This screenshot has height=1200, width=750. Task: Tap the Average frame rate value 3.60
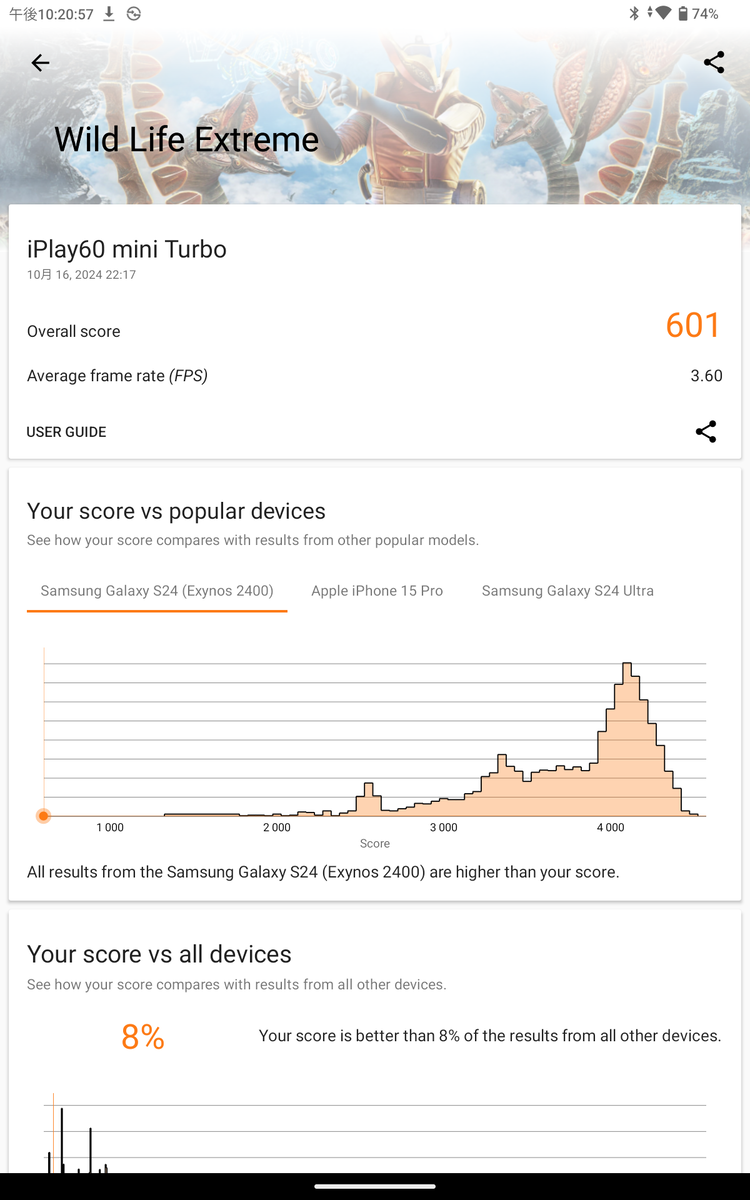point(706,376)
